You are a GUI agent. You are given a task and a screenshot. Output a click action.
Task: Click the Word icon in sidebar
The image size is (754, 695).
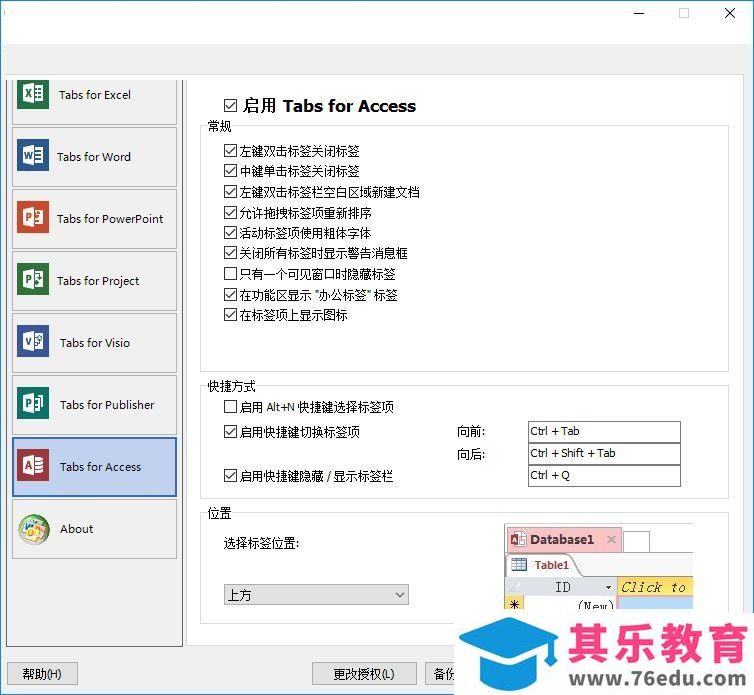point(33,155)
